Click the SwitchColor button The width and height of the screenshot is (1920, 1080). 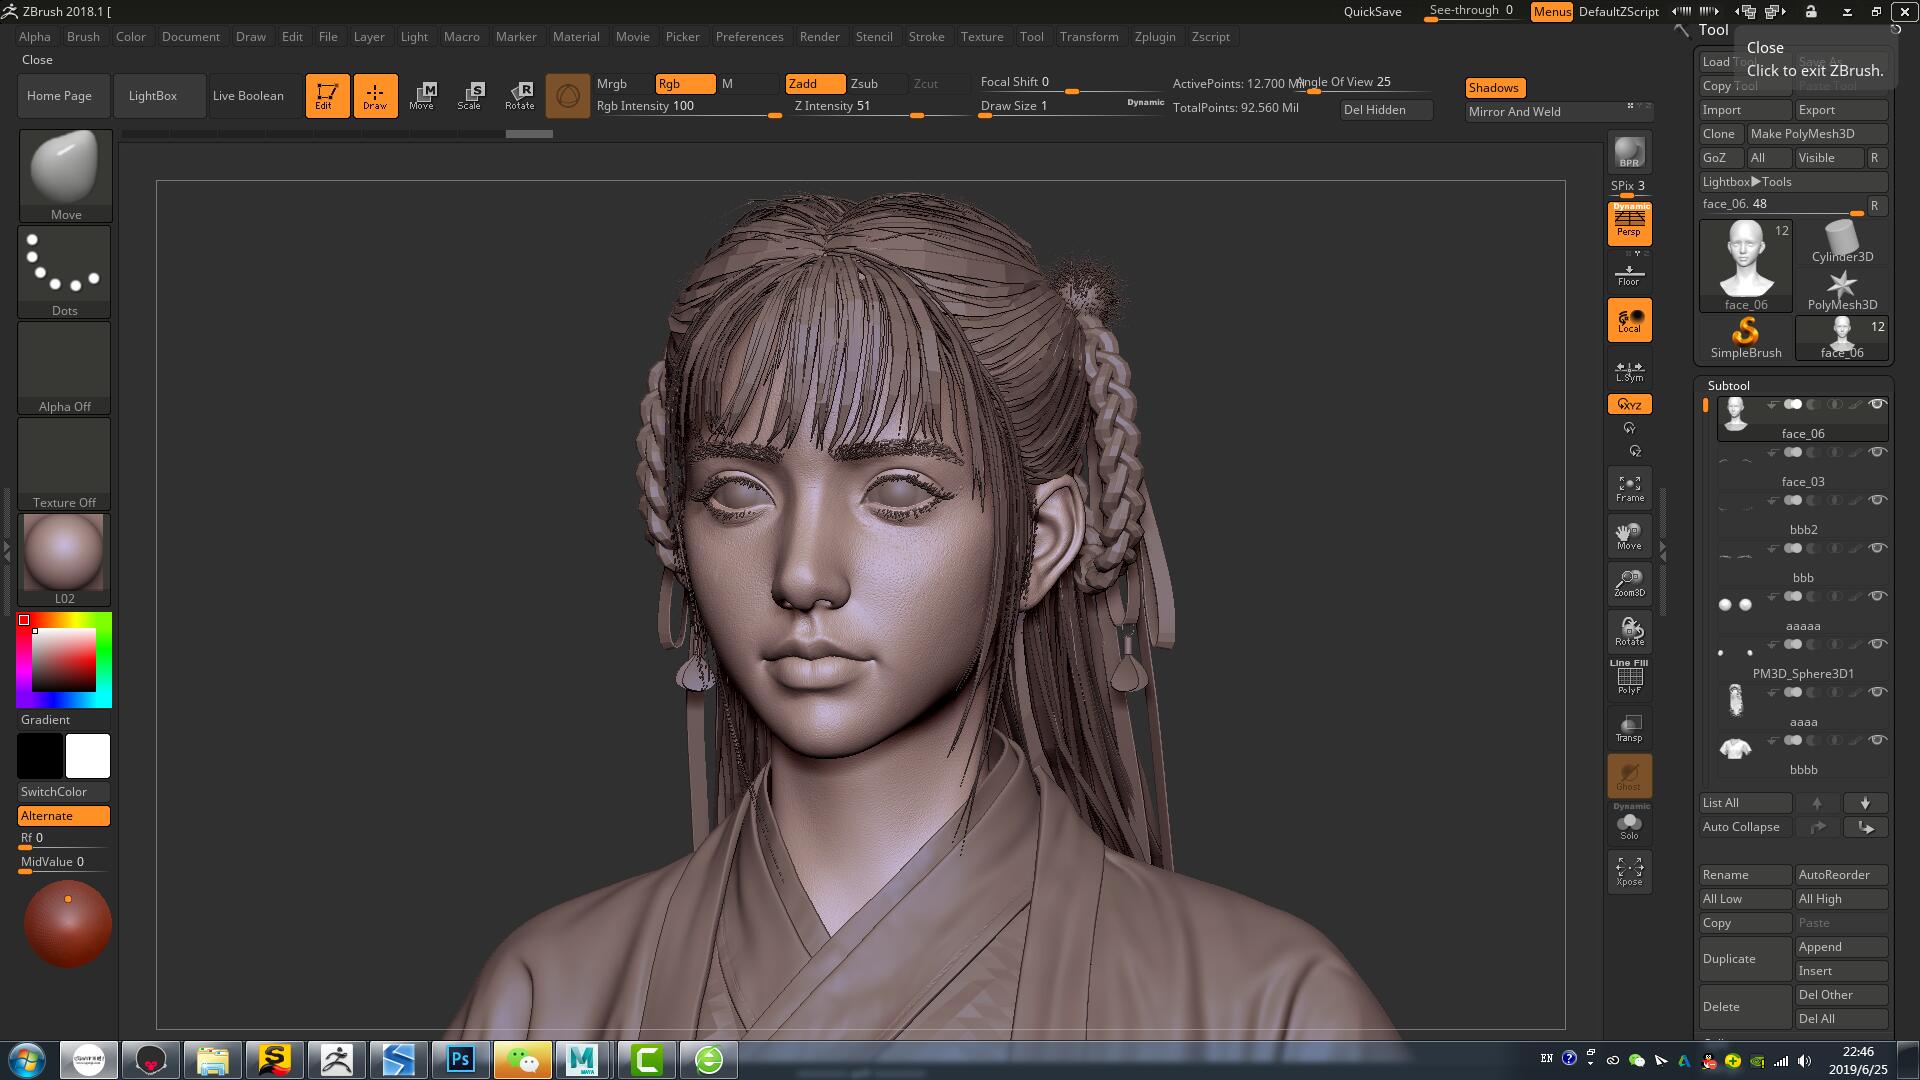point(64,792)
